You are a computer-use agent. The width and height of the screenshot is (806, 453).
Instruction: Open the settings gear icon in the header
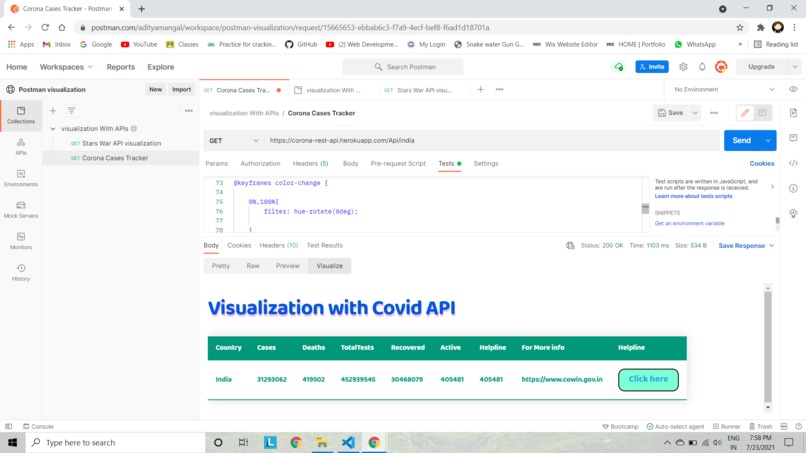coord(683,67)
